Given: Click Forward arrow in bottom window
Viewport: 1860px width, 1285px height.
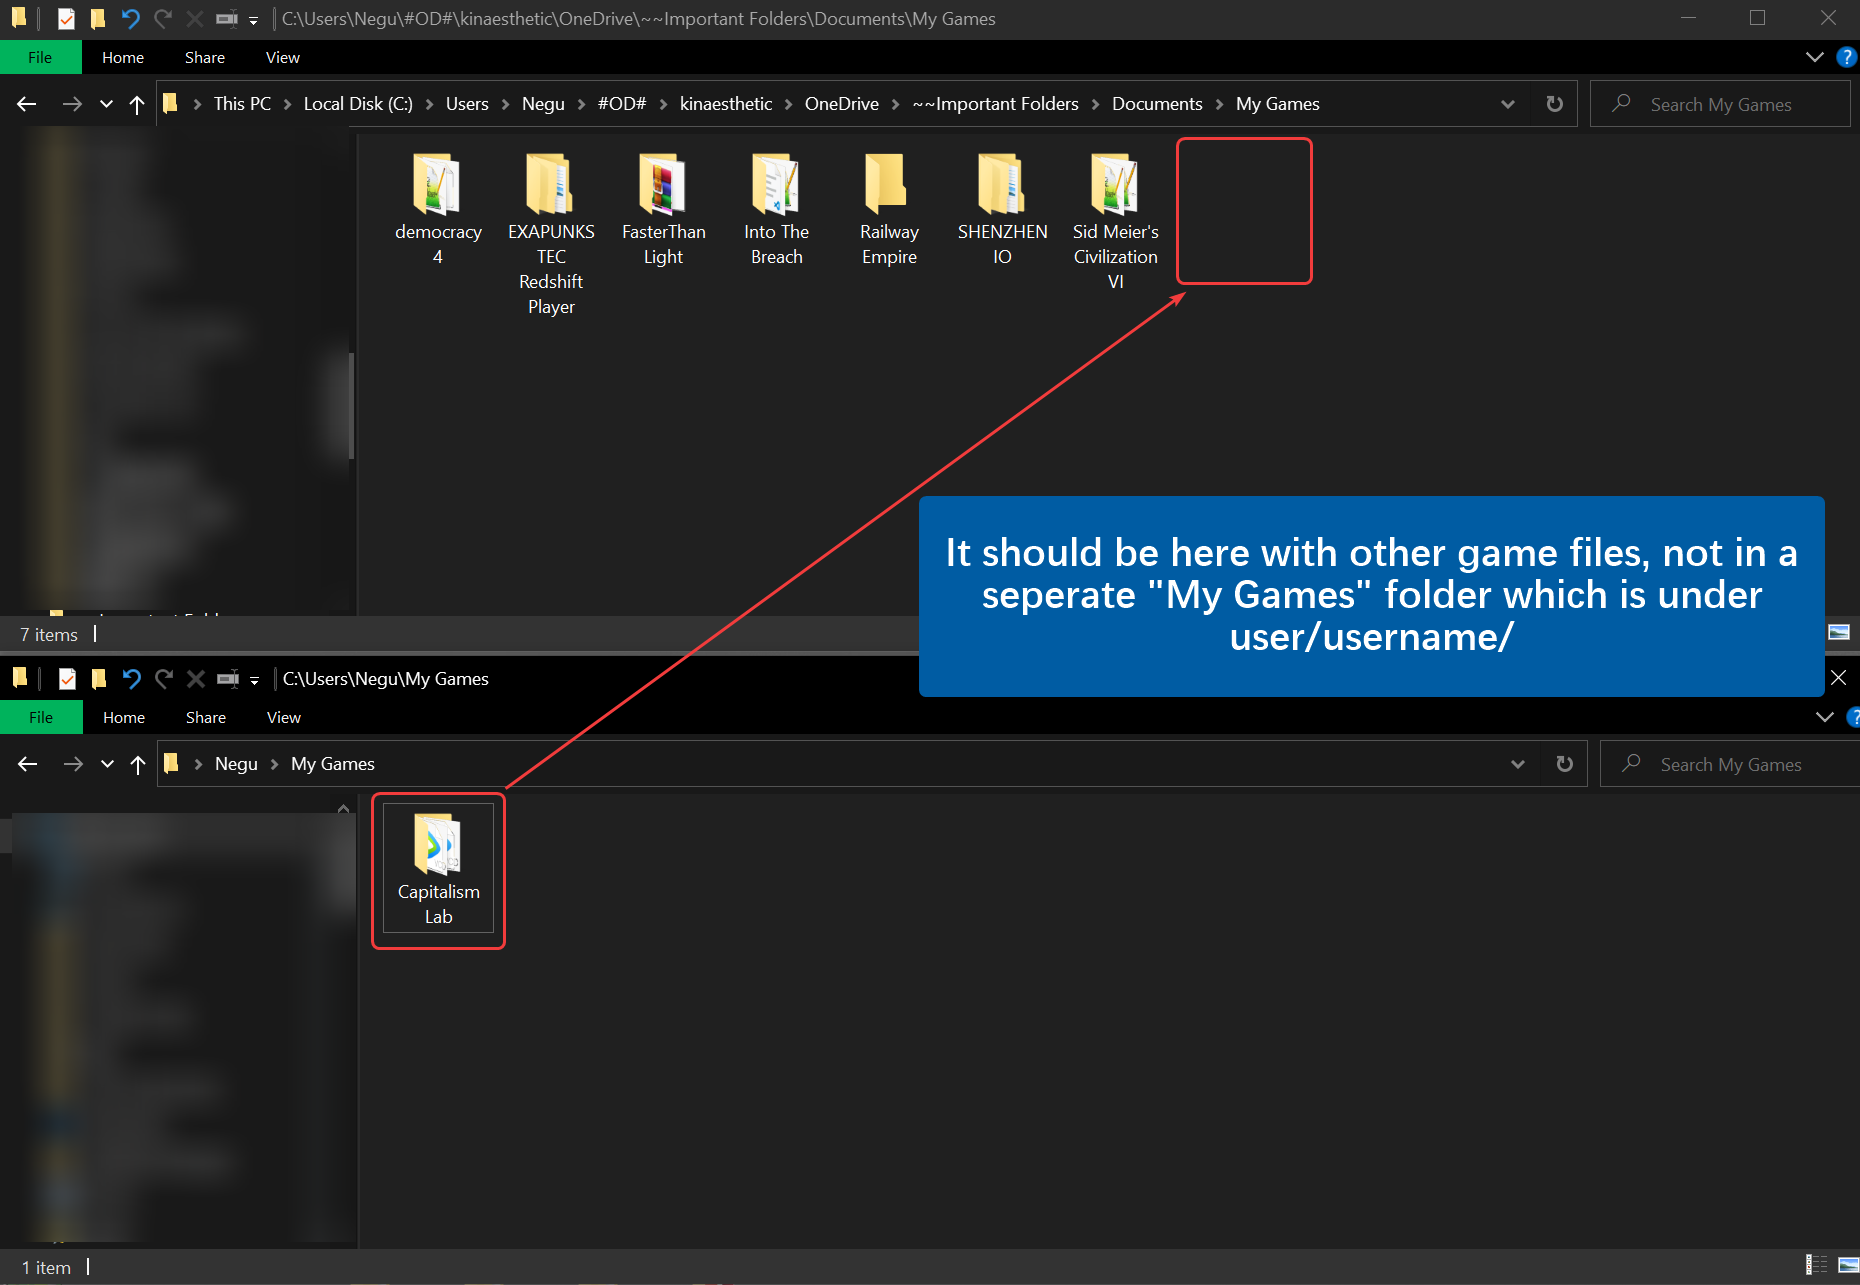Looking at the screenshot, I should (73, 764).
